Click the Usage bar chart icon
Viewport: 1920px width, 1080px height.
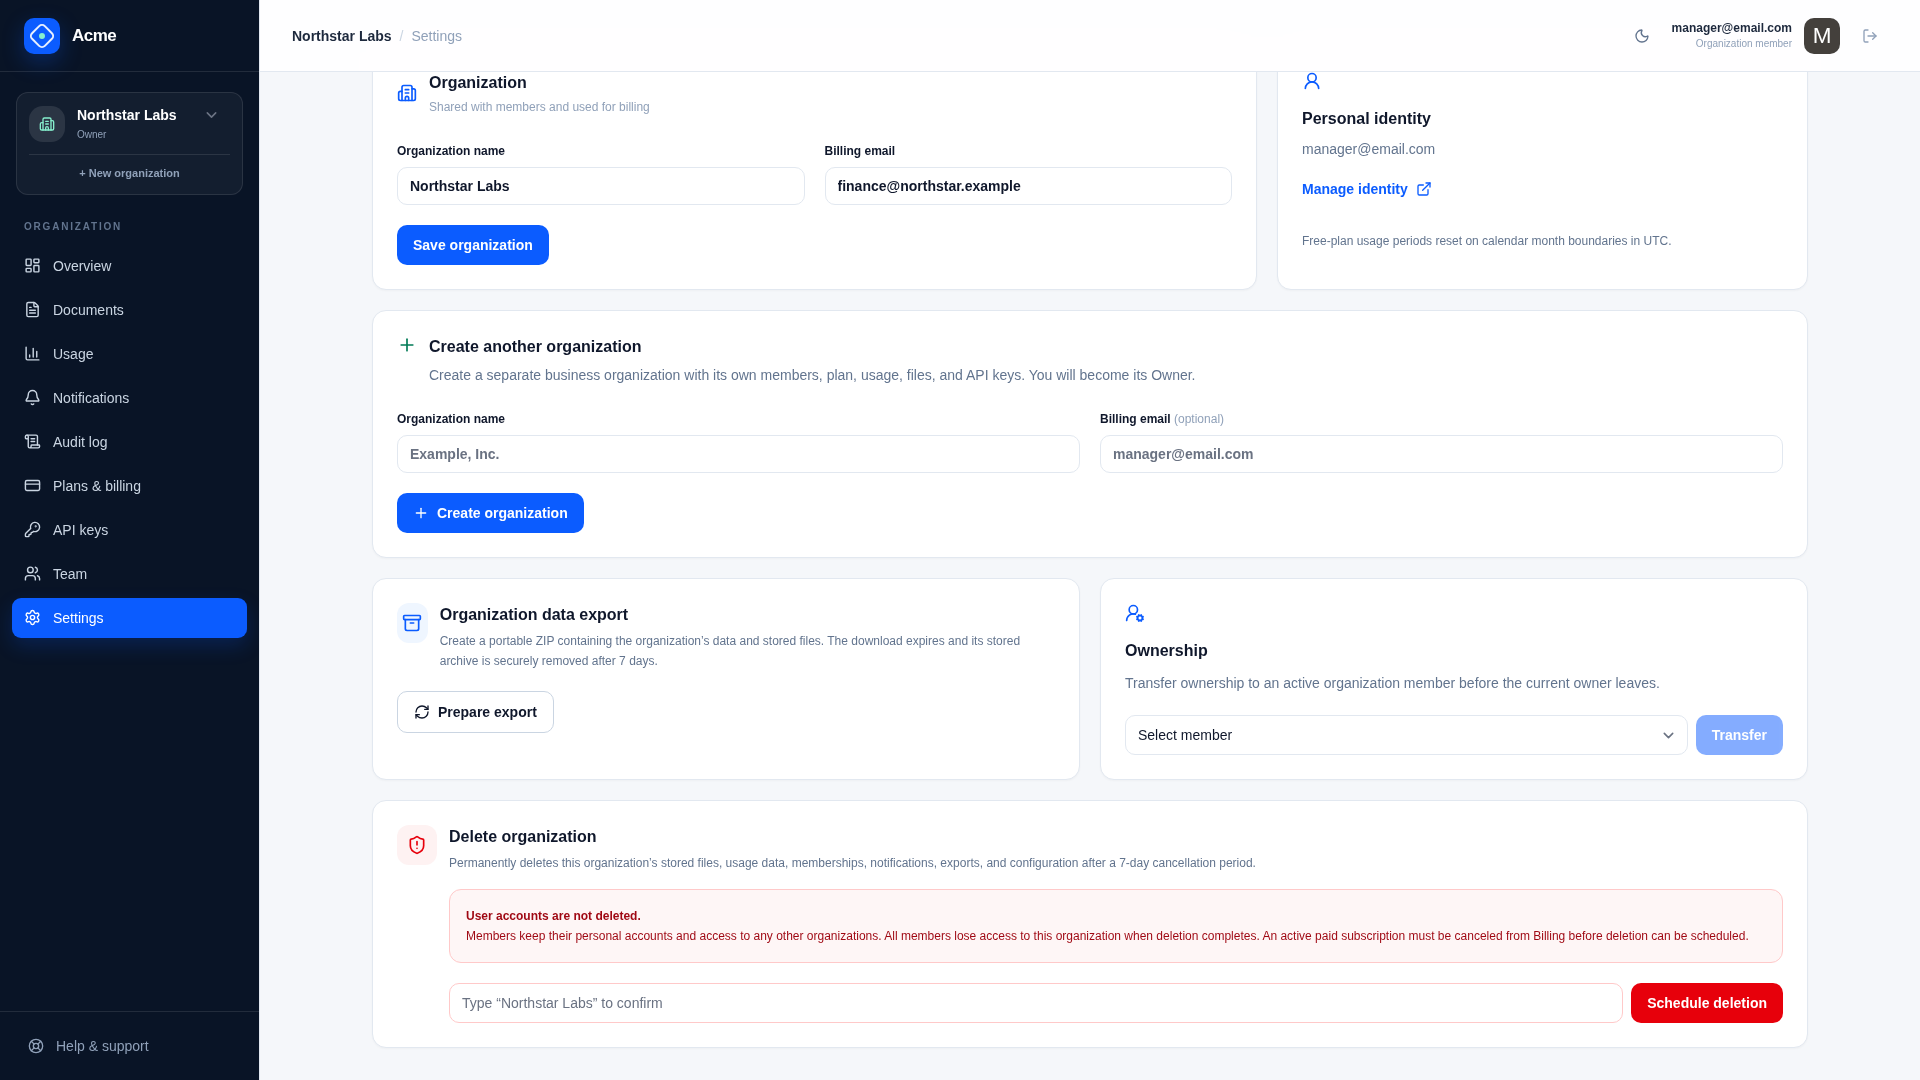[x=32, y=354]
